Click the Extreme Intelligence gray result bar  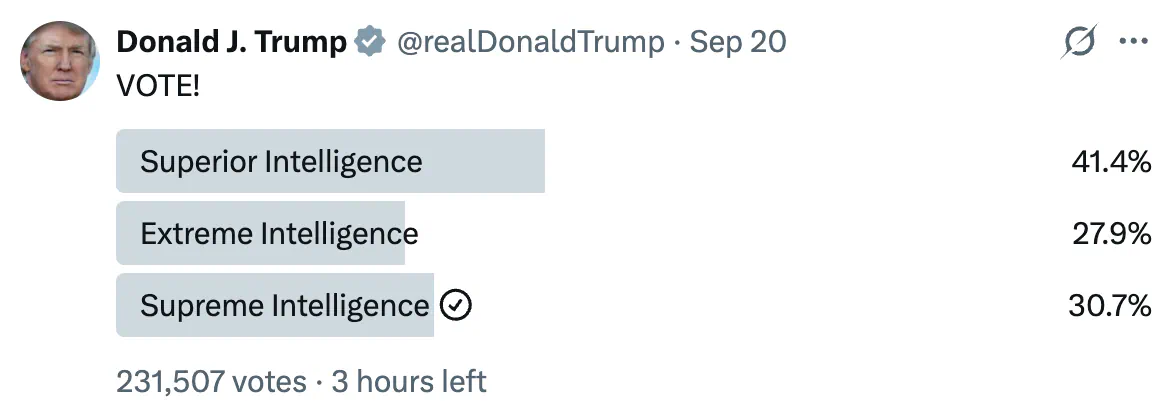coord(260,233)
